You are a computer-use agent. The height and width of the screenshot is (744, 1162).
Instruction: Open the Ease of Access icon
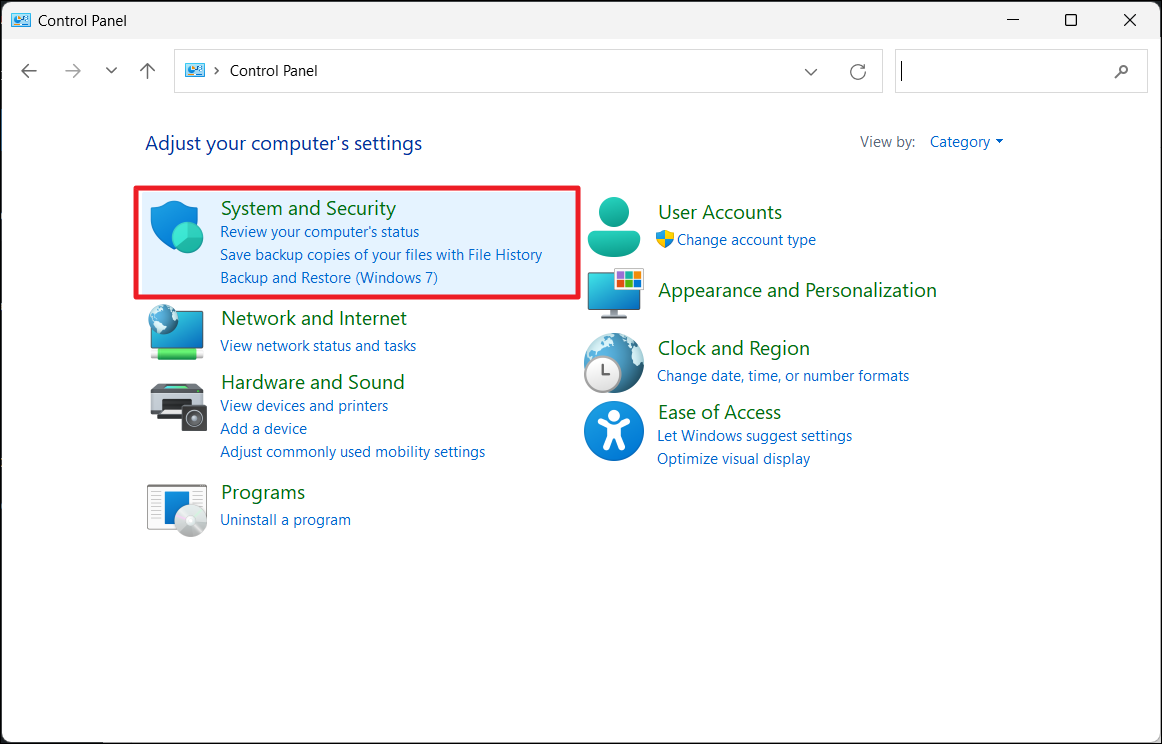coord(614,431)
